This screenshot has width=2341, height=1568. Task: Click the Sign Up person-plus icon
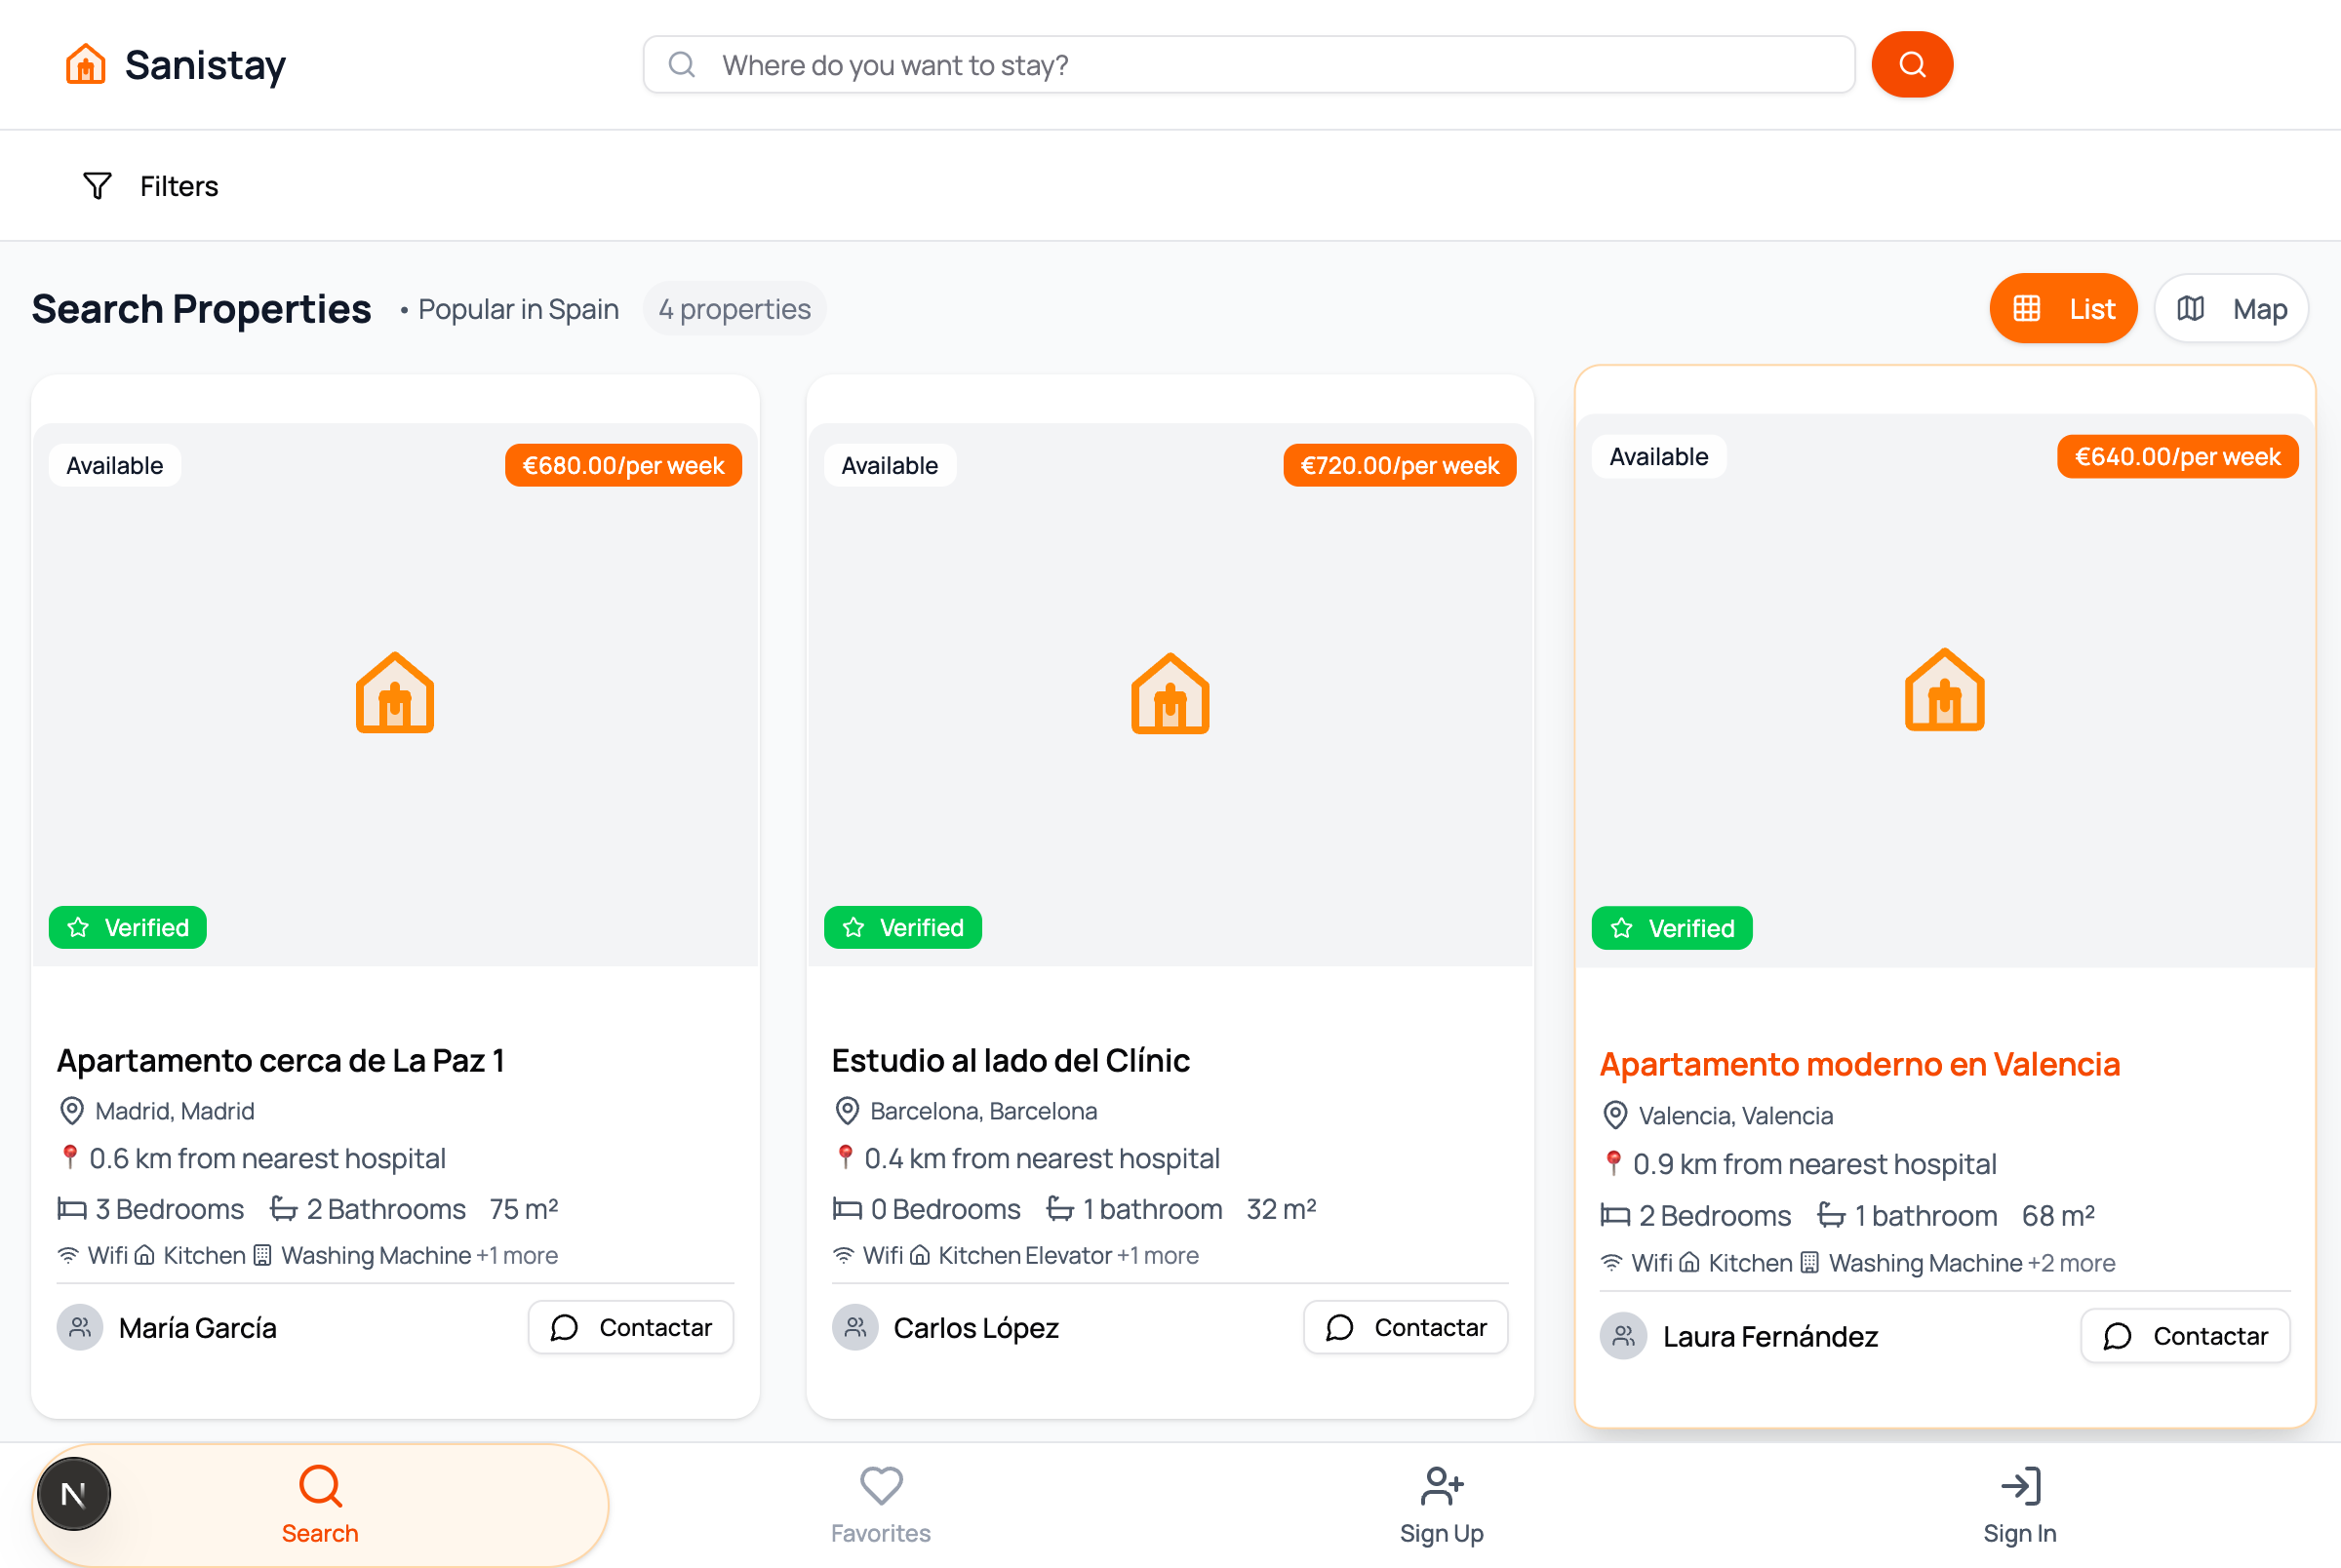tap(1441, 1486)
